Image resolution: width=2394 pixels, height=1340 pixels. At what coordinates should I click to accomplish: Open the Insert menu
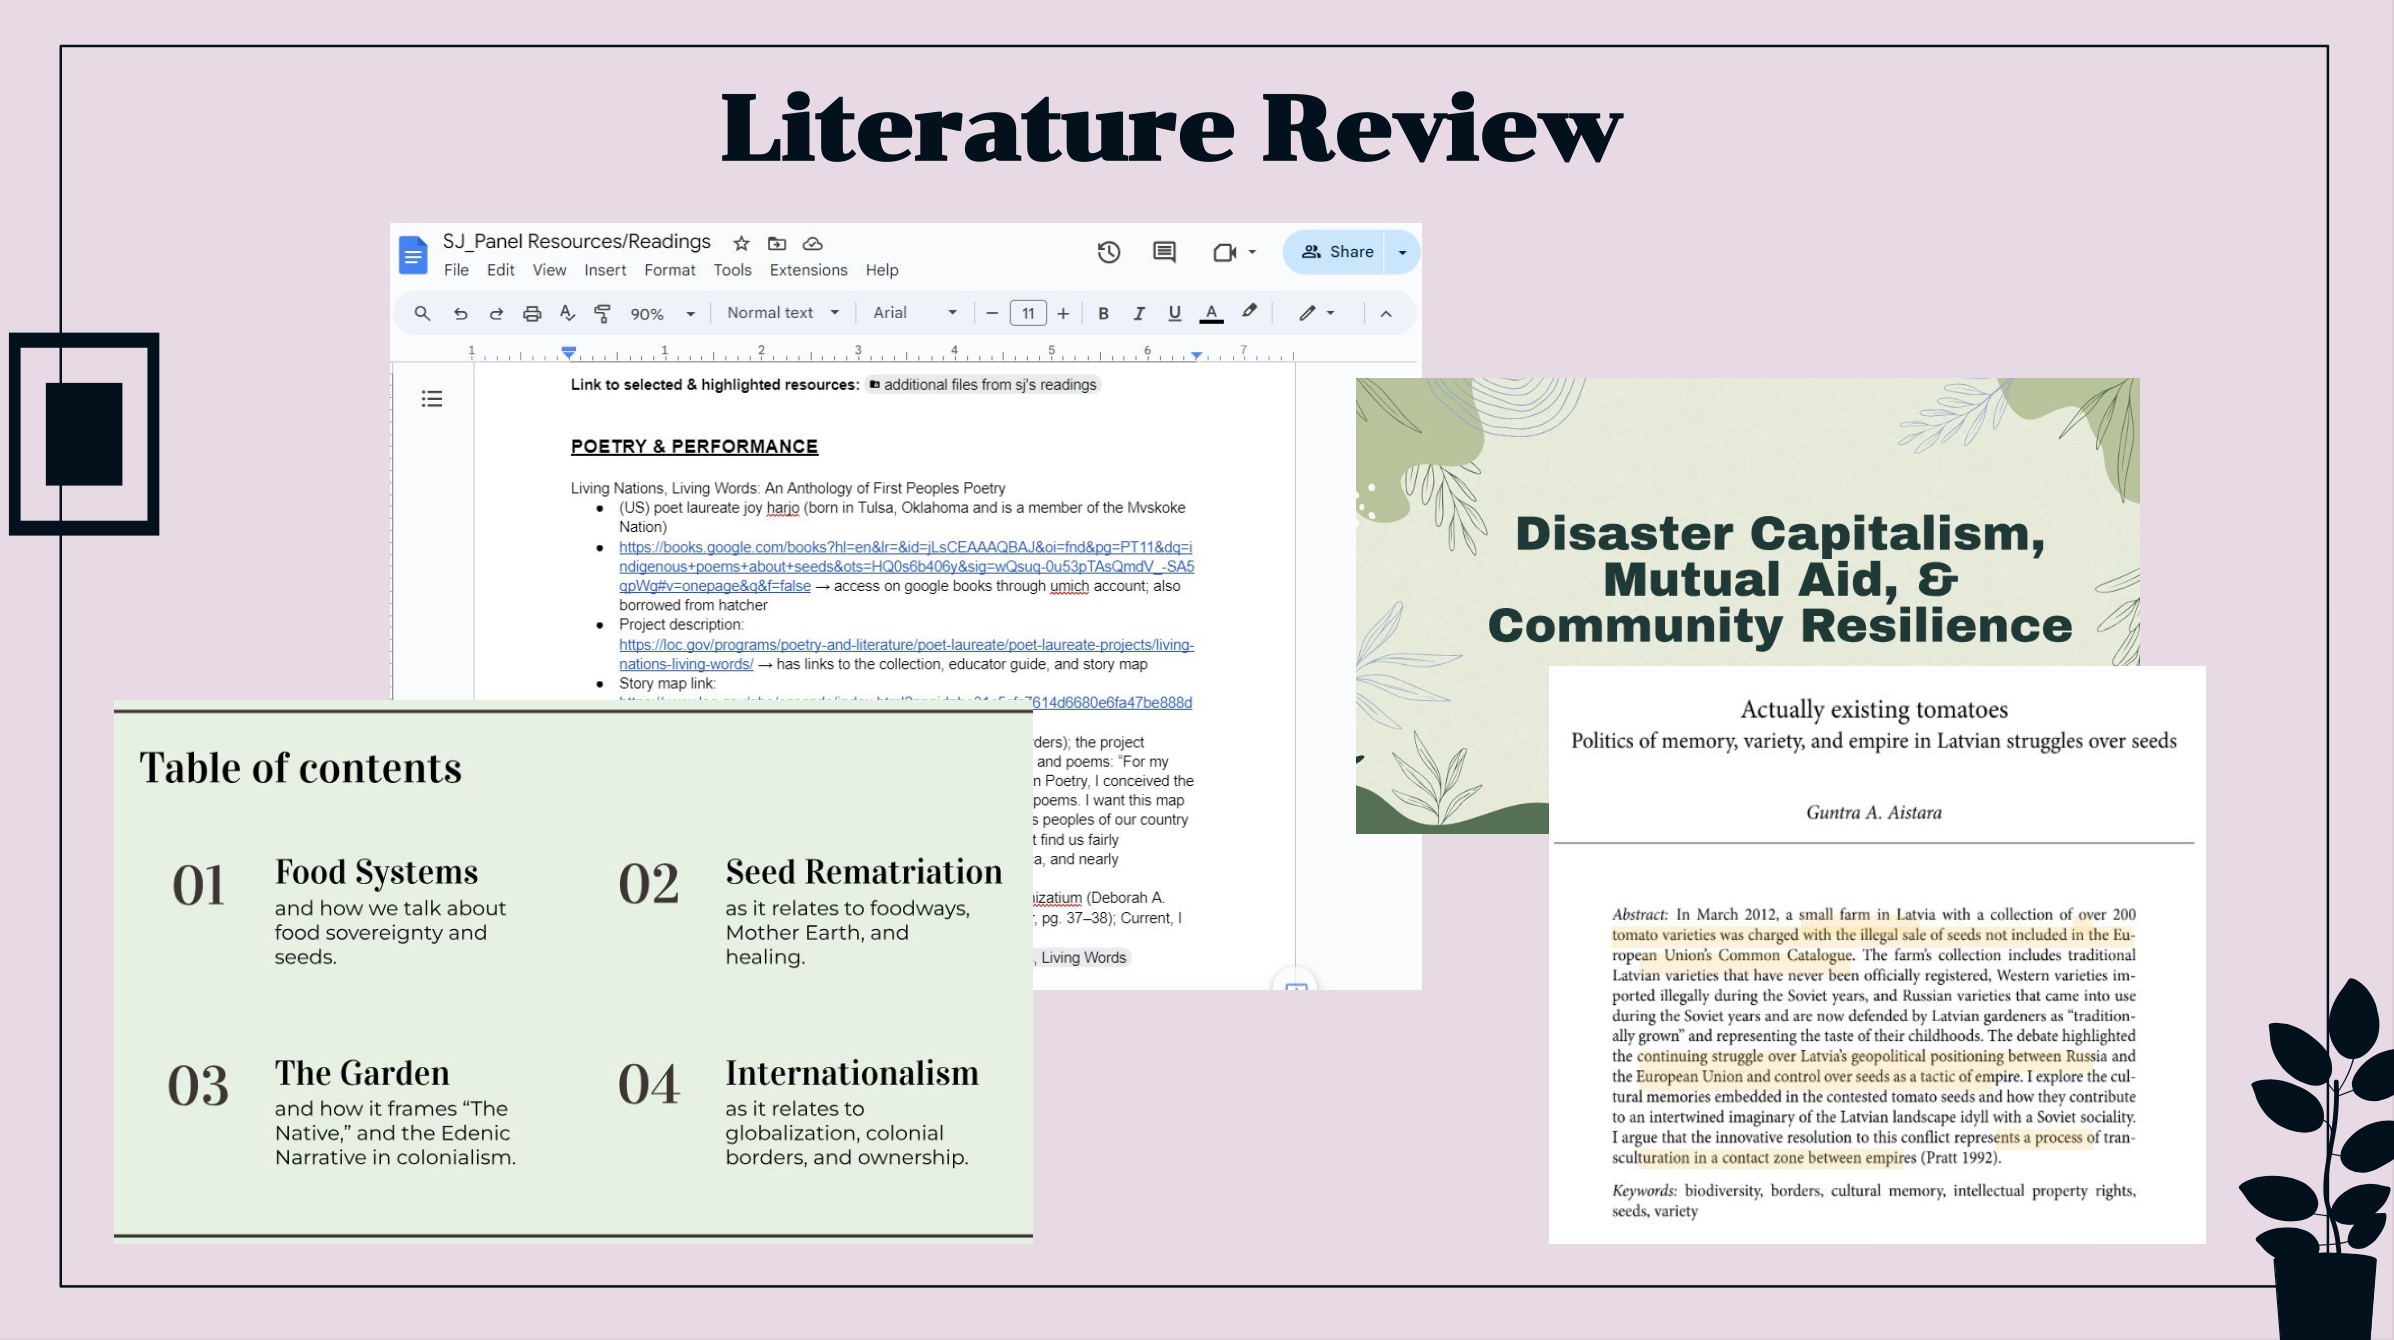(x=605, y=270)
